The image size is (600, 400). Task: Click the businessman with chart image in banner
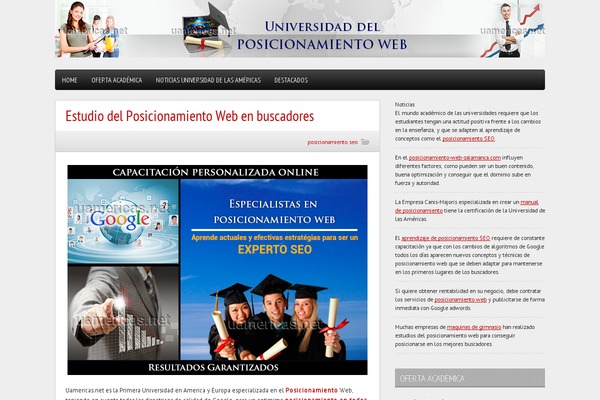point(512,29)
